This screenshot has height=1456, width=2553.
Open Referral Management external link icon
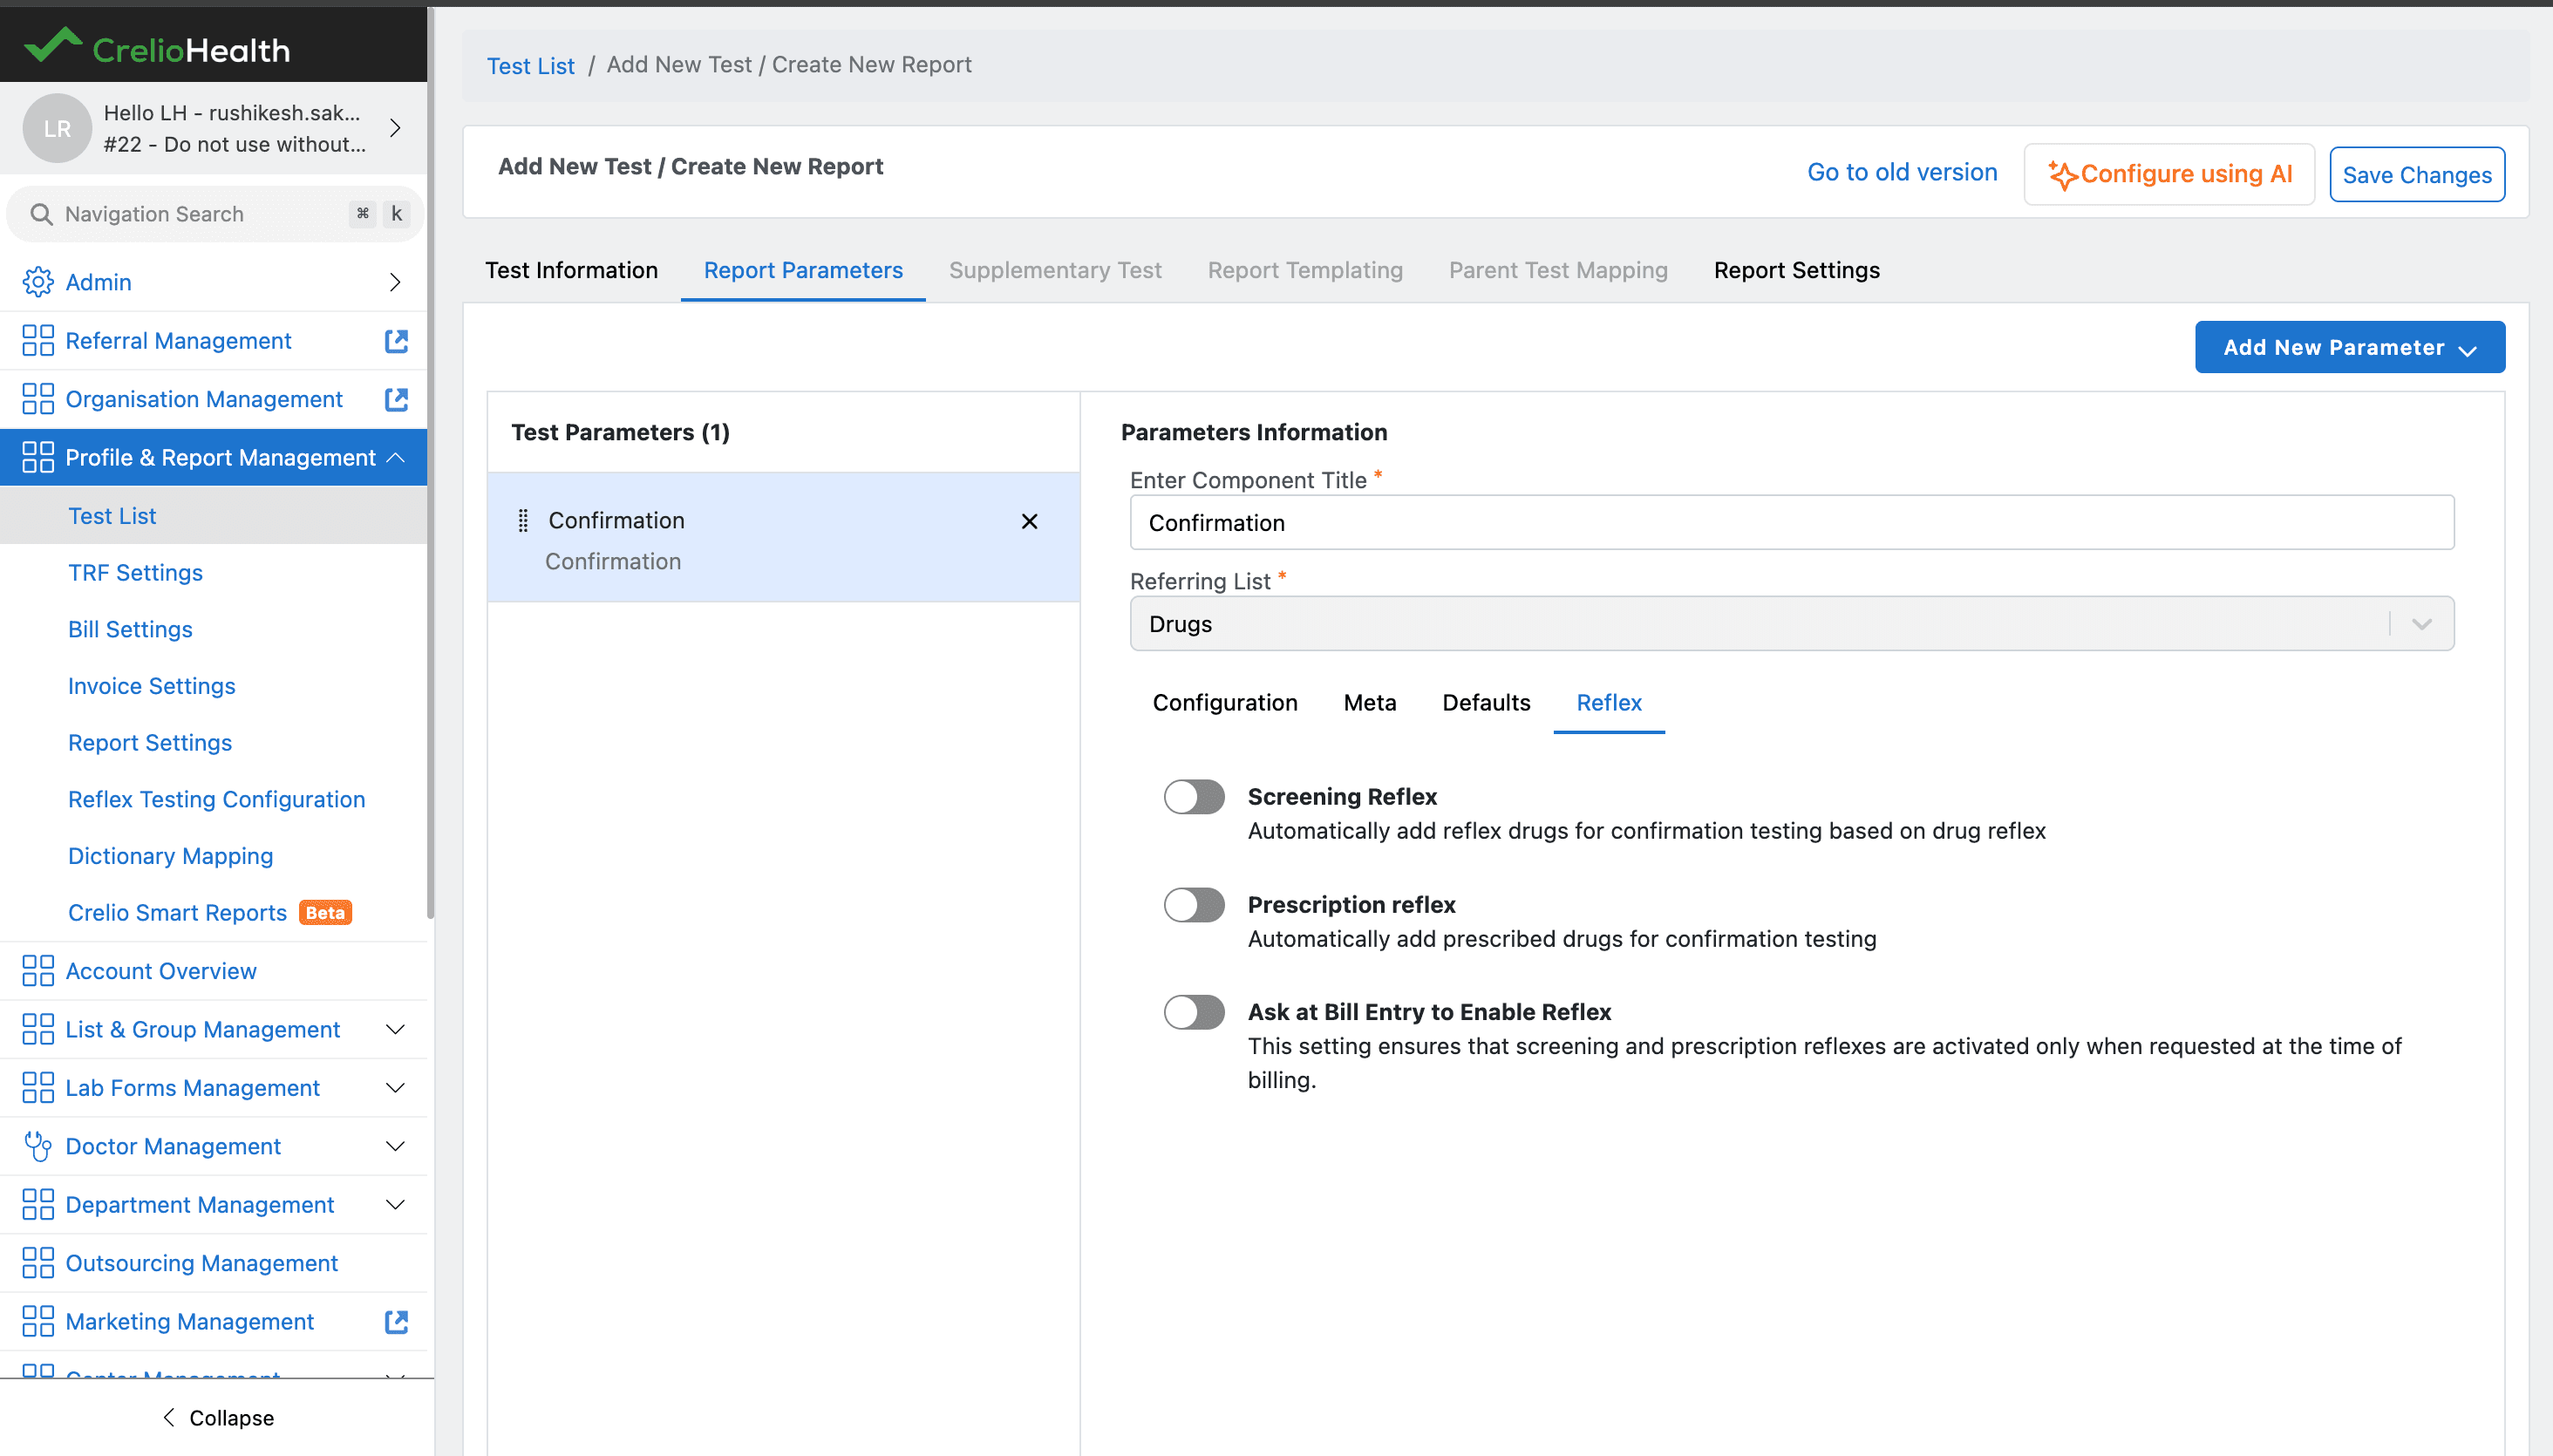point(396,340)
